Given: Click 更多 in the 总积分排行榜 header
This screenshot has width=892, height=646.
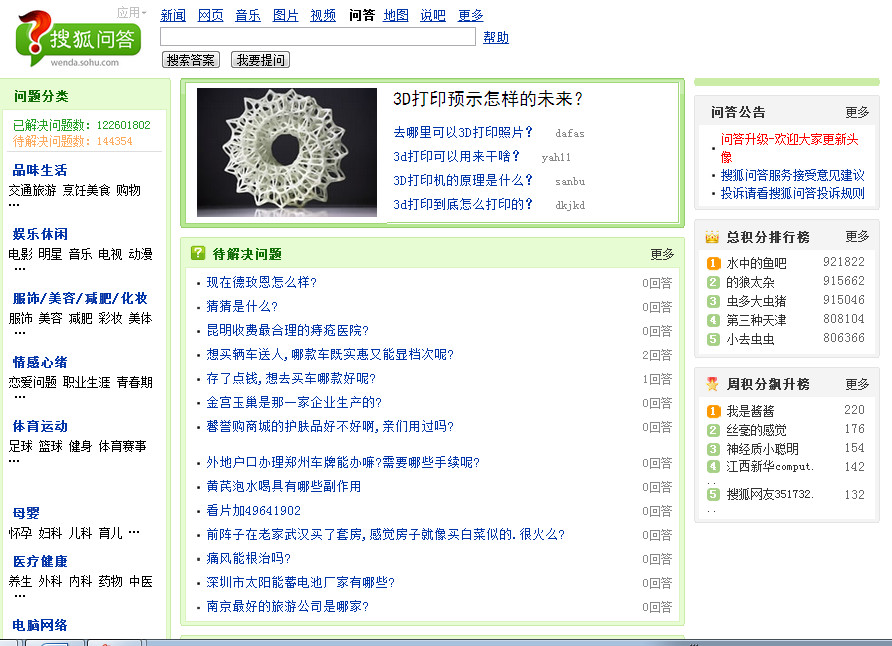Looking at the screenshot, I should (x=857, y=236).
